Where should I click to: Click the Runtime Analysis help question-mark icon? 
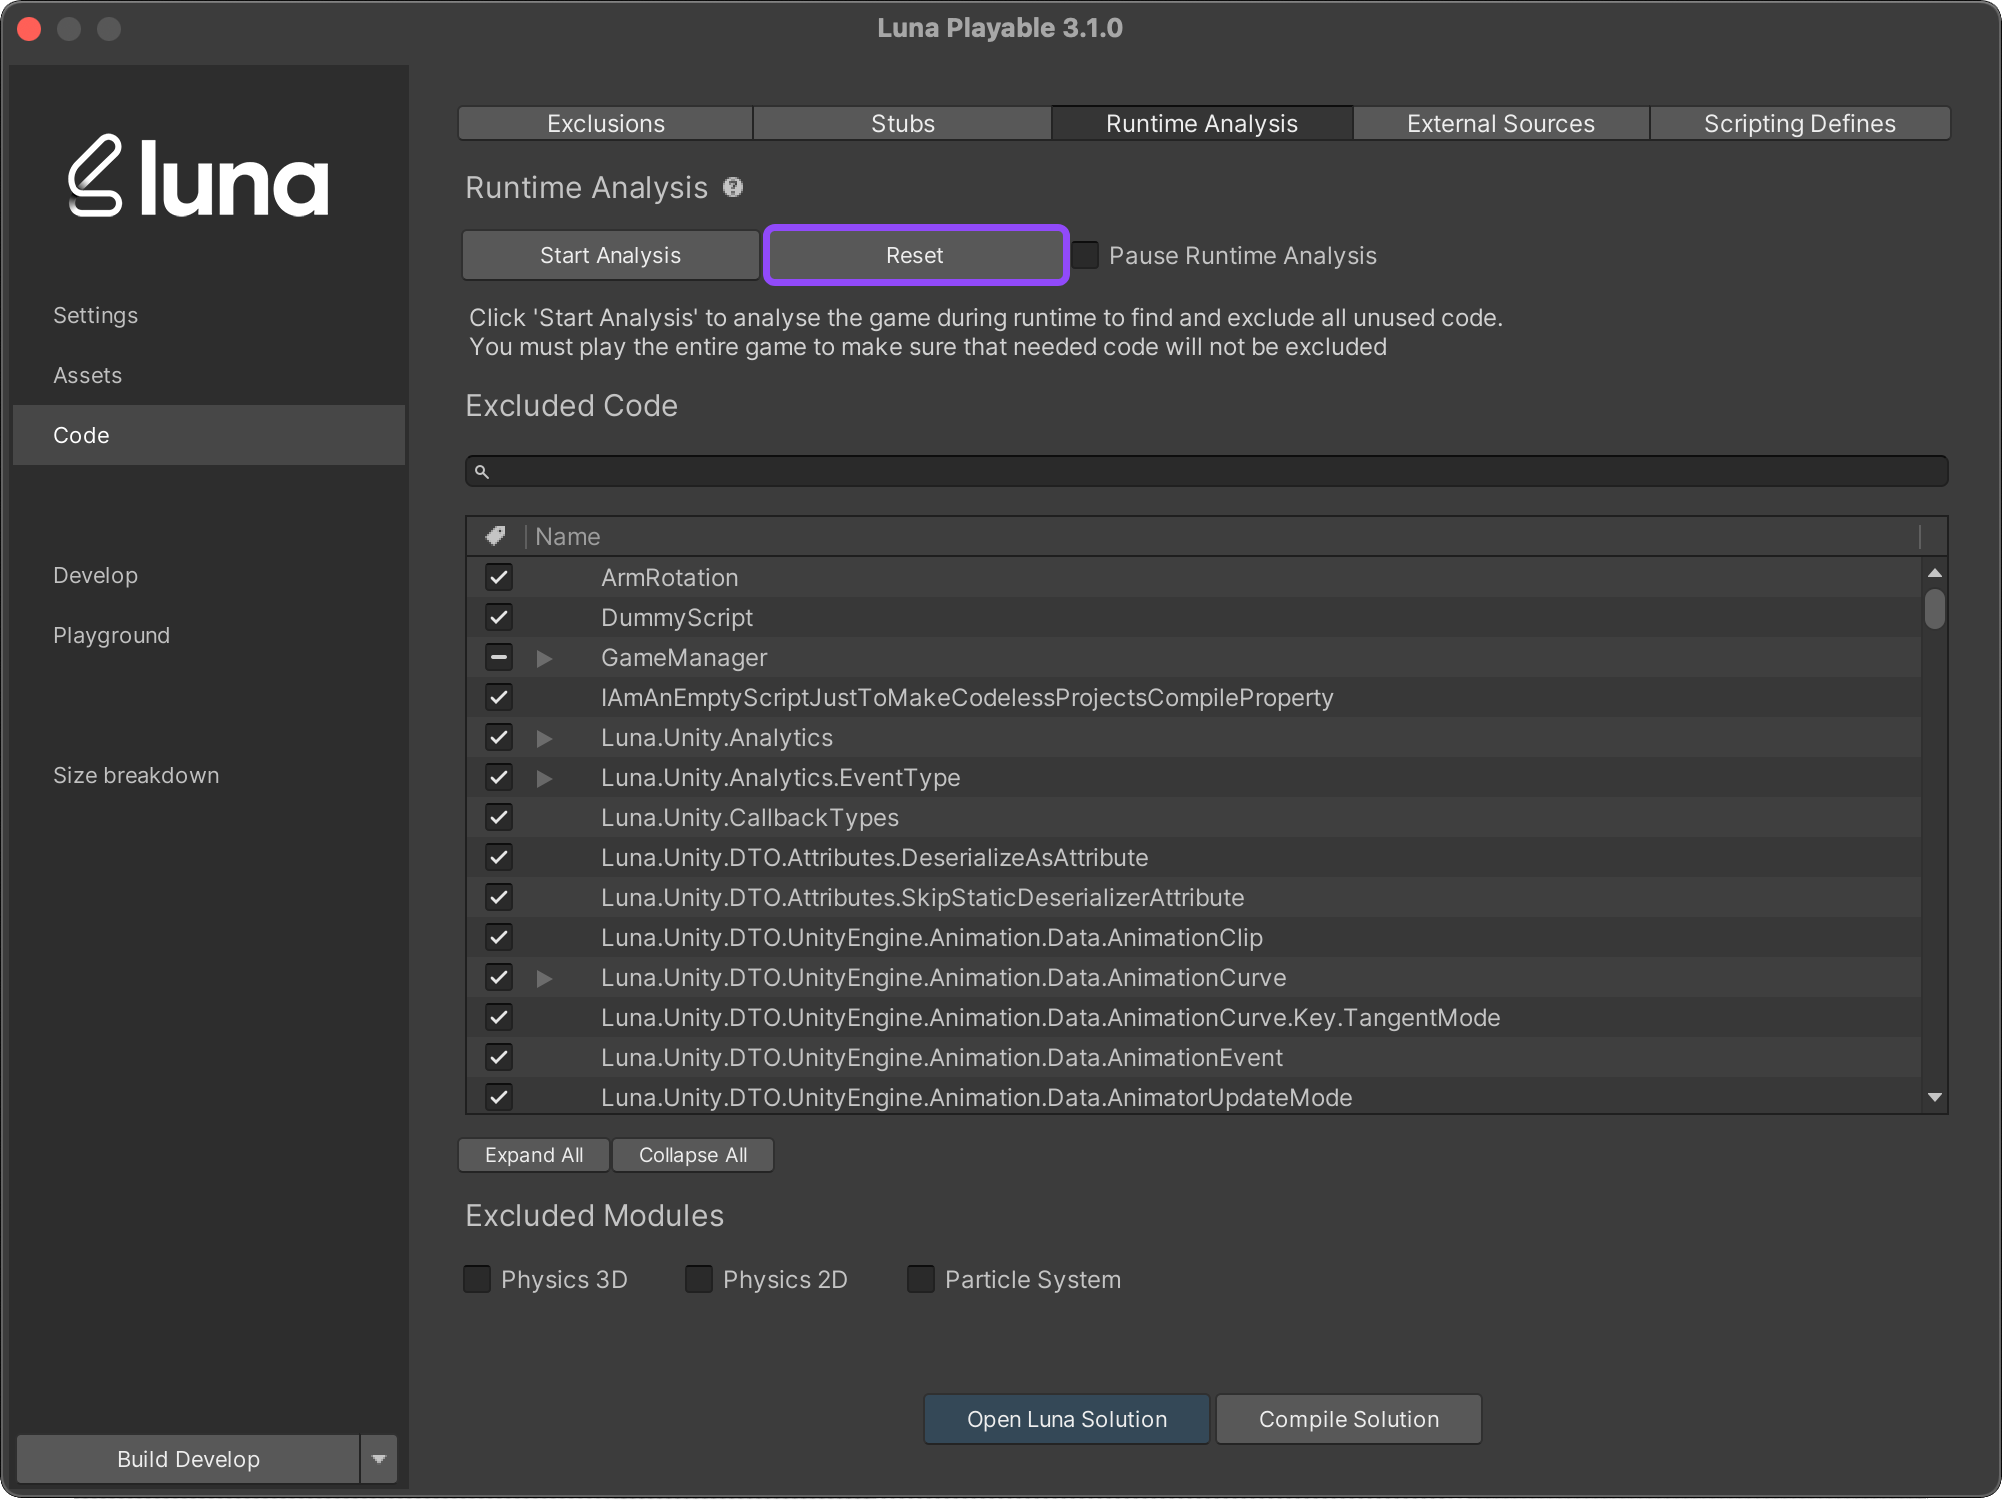(733, 187)
